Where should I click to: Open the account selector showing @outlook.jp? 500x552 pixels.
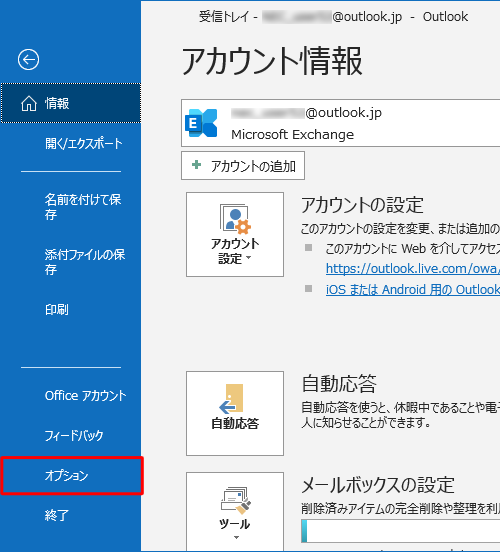[x=340, y=123]
